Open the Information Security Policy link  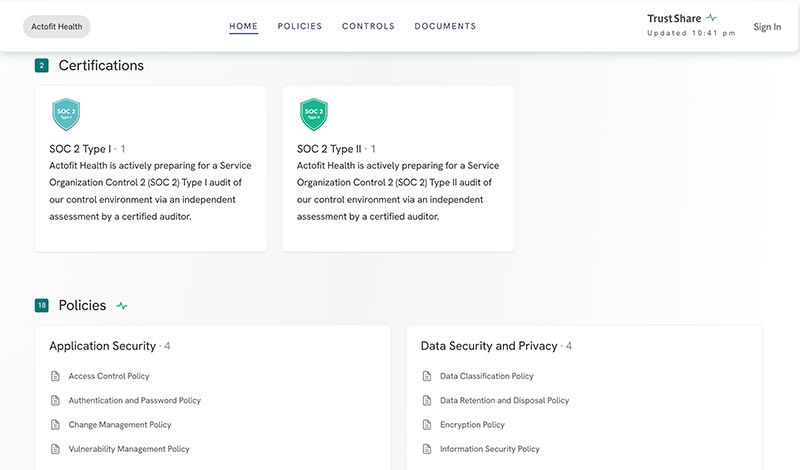click(490, 449)
